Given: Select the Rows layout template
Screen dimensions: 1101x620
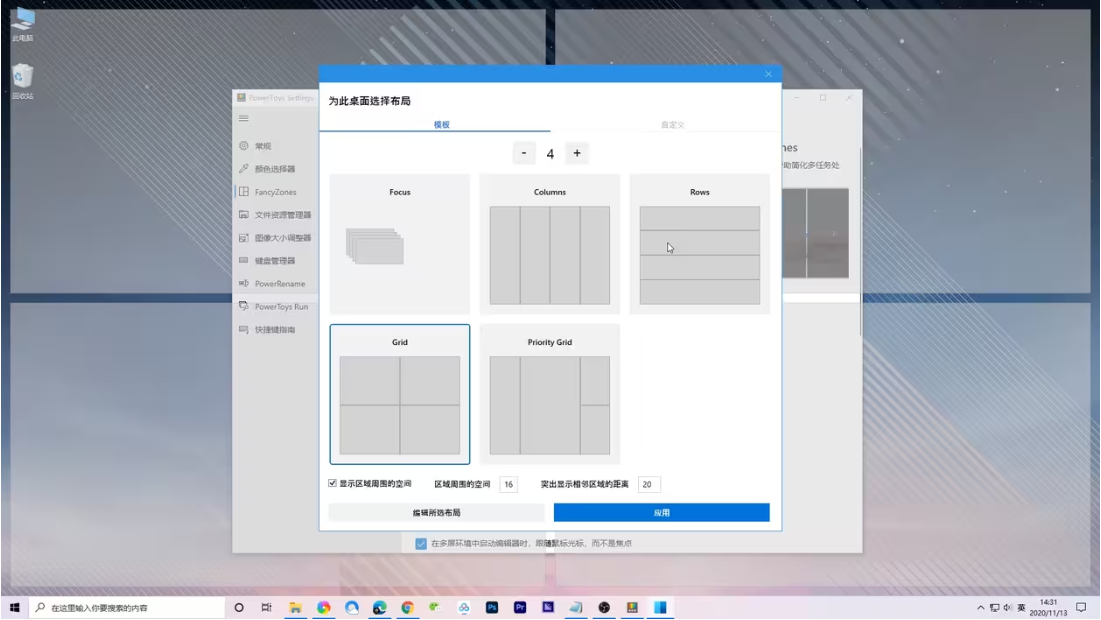Looking at the screenshot, I should (699, 244).
